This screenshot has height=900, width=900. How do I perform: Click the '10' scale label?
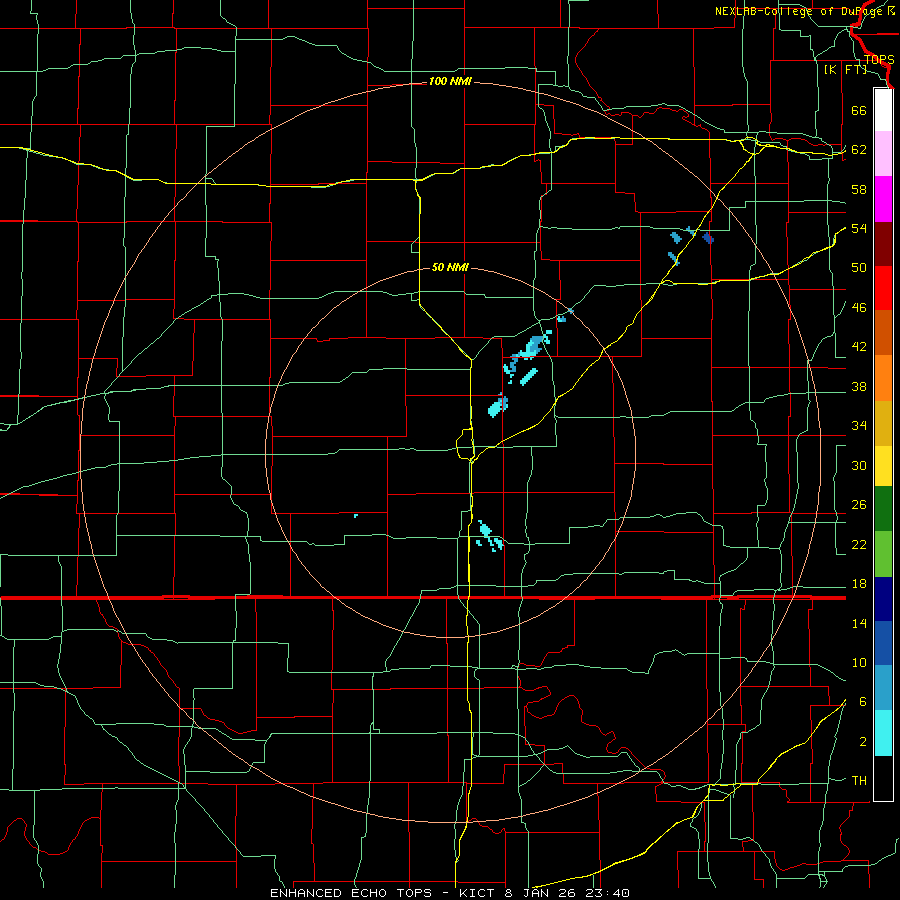pos(859,663)
